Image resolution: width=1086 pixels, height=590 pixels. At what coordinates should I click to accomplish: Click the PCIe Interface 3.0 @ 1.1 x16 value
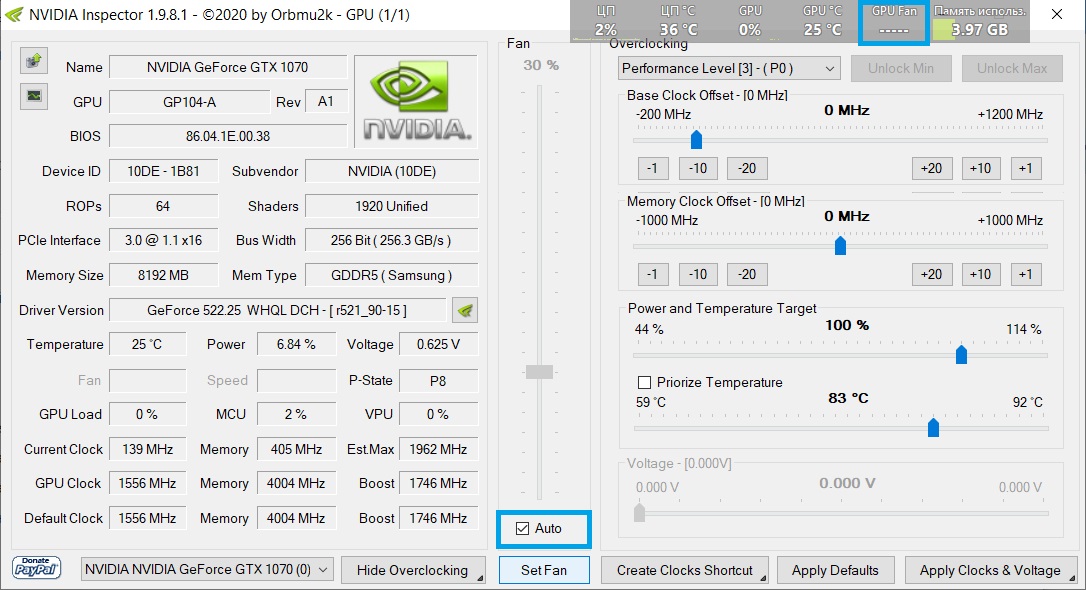tap(163, 240)
